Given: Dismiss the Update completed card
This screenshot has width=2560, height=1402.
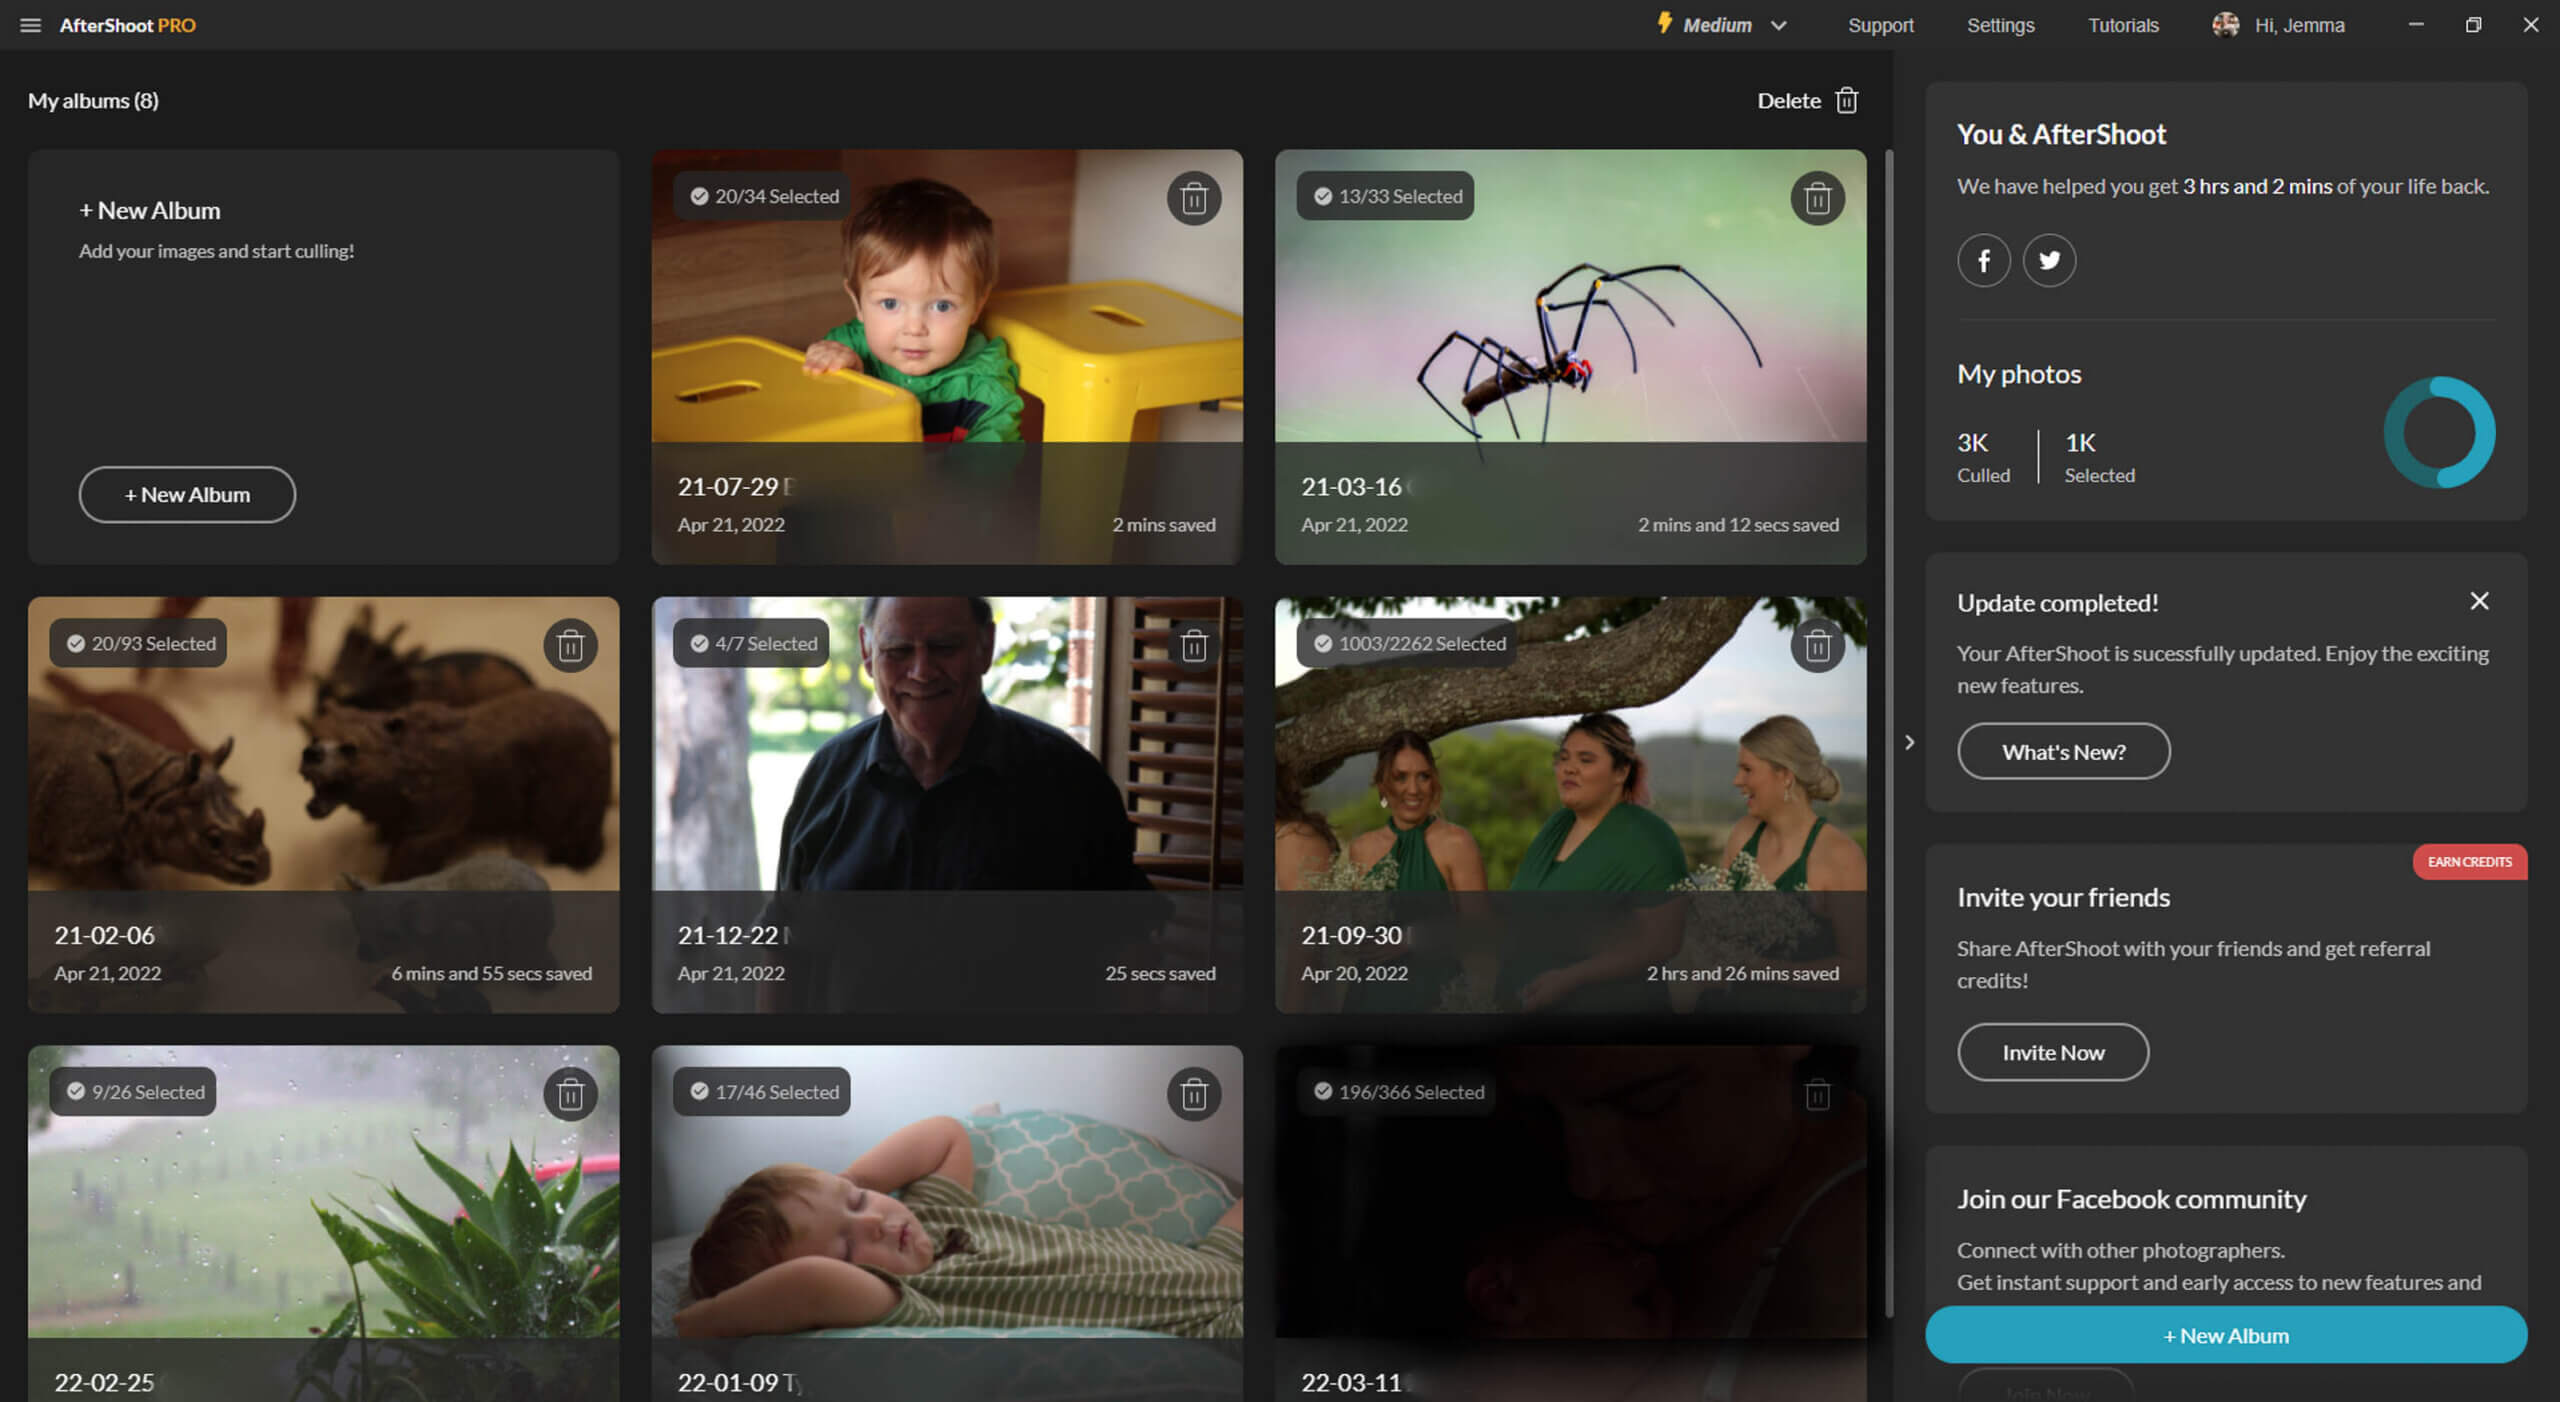Looking at the screenshot, I should tap(2479, 601).
